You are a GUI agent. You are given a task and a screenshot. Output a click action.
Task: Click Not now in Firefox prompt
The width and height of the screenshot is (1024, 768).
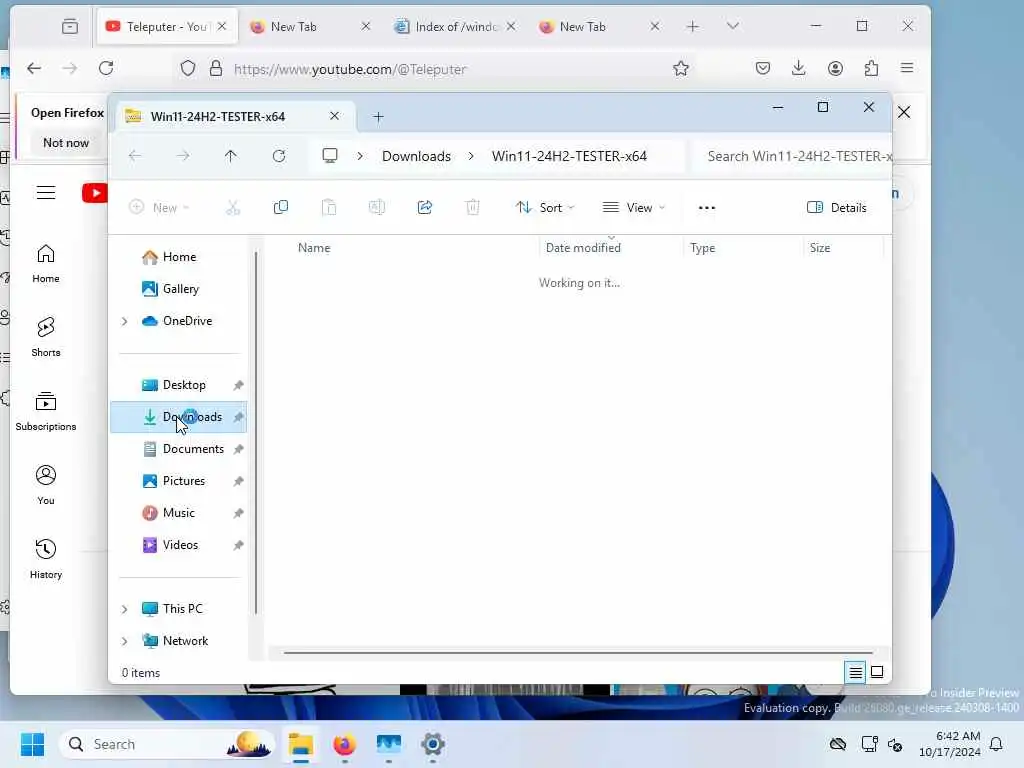click(x=65, y=143)
